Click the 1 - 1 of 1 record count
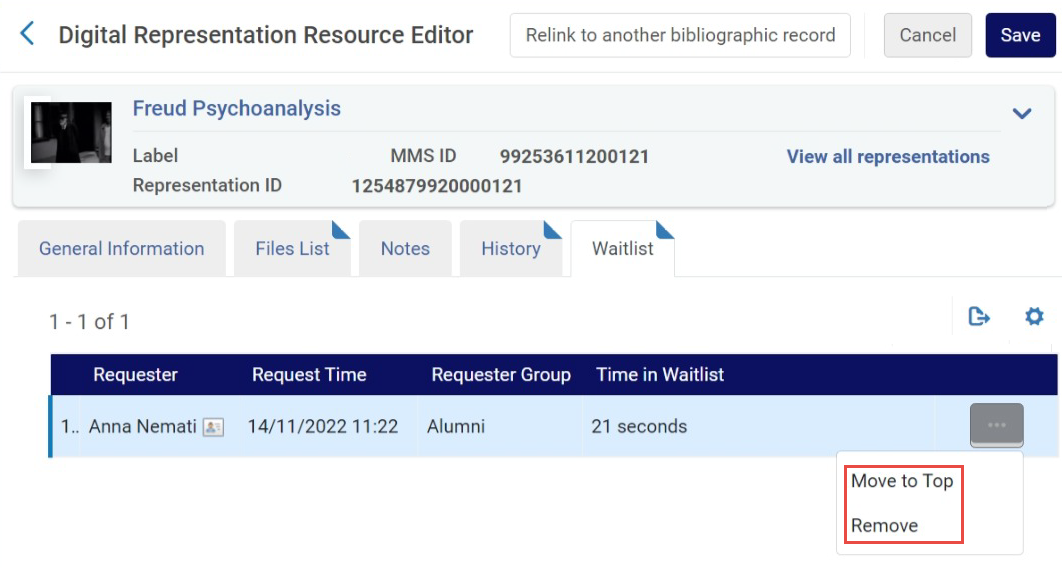 pos(89,322)
